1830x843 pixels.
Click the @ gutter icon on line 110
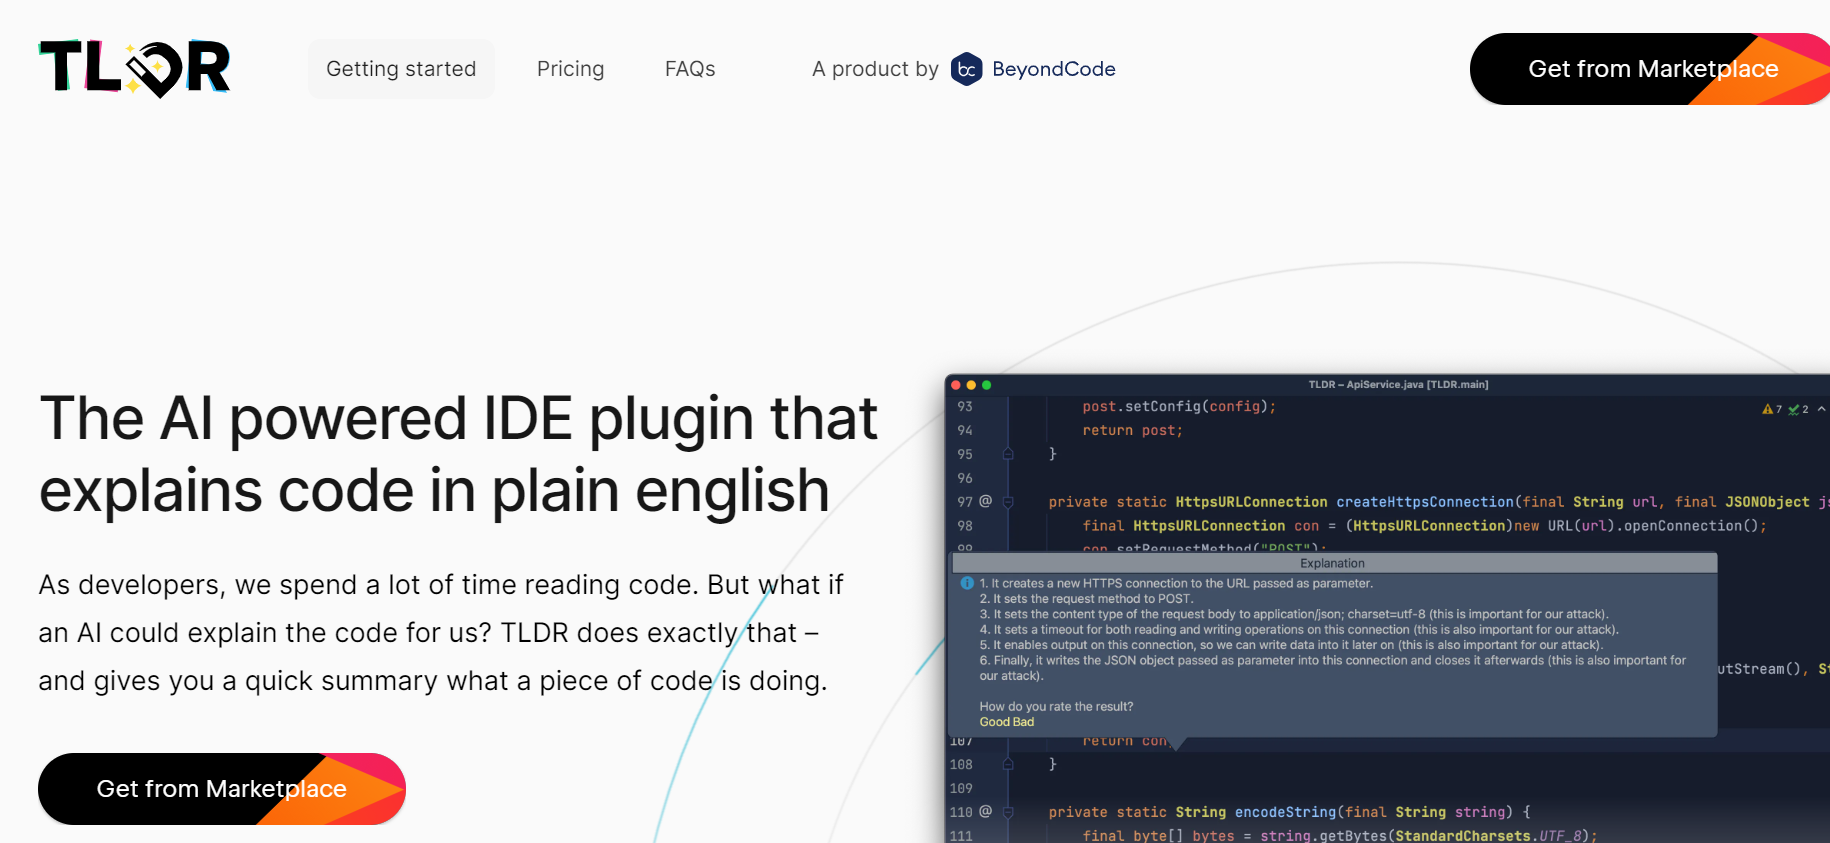pyautogui.click(x=985, y=811)
